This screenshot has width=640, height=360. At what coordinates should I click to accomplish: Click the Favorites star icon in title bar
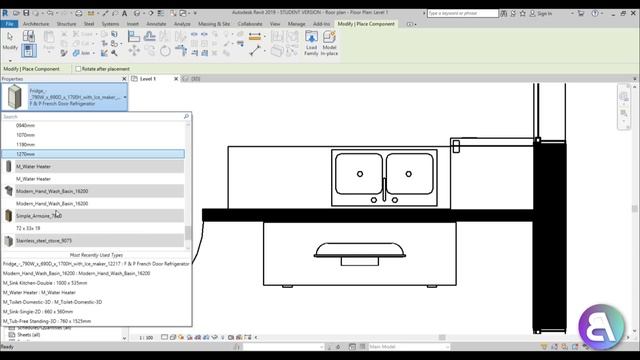[522, 13]
